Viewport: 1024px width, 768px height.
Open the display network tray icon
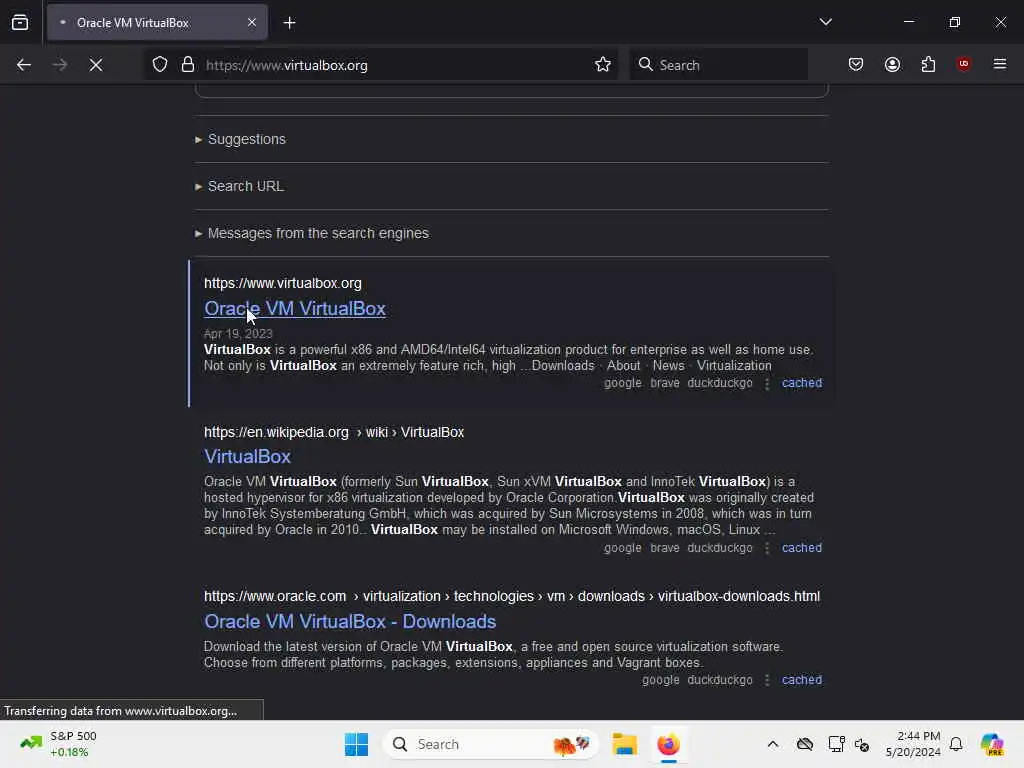click(836, 744)
